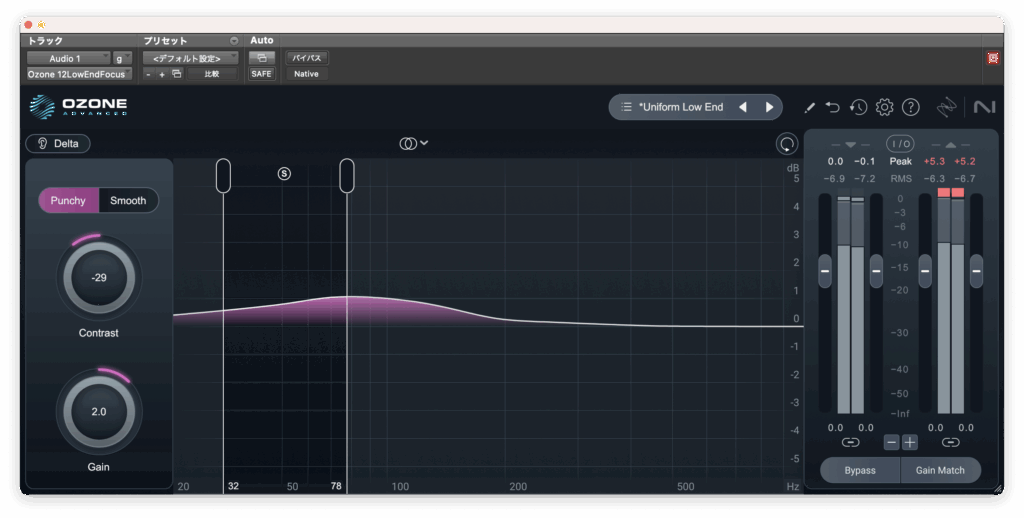1024x518 pixels.
Task: Select Smooth mode
Action: pos(128,201)
